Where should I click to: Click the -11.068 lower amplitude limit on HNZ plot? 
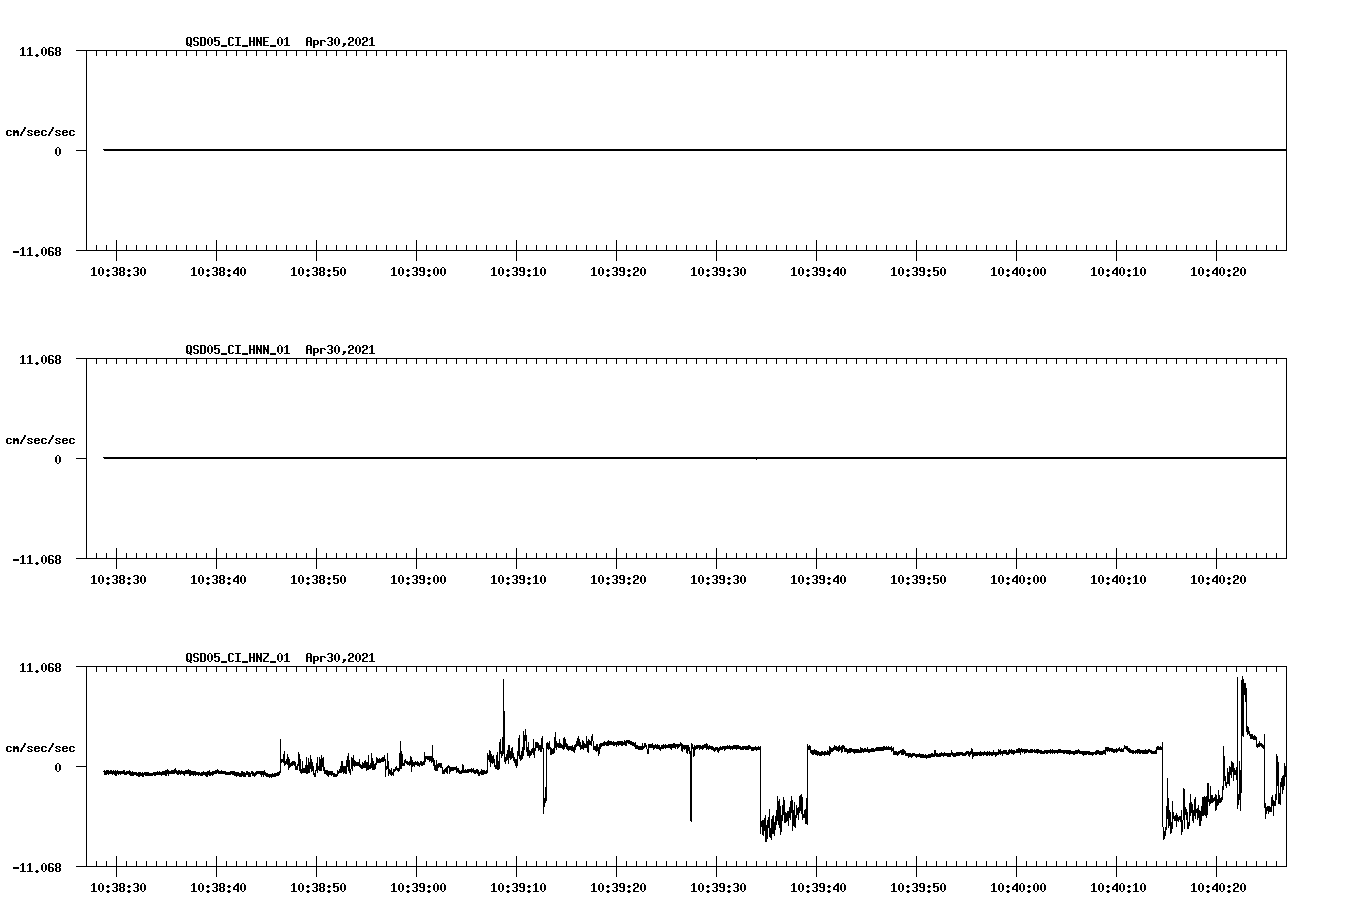tap(37, 868)
